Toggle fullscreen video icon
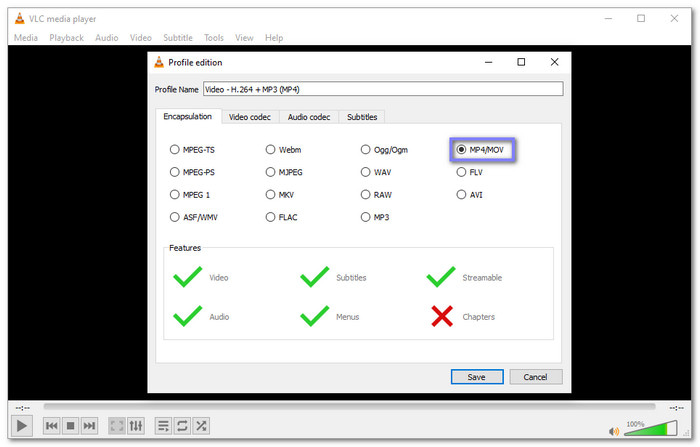 117,426
